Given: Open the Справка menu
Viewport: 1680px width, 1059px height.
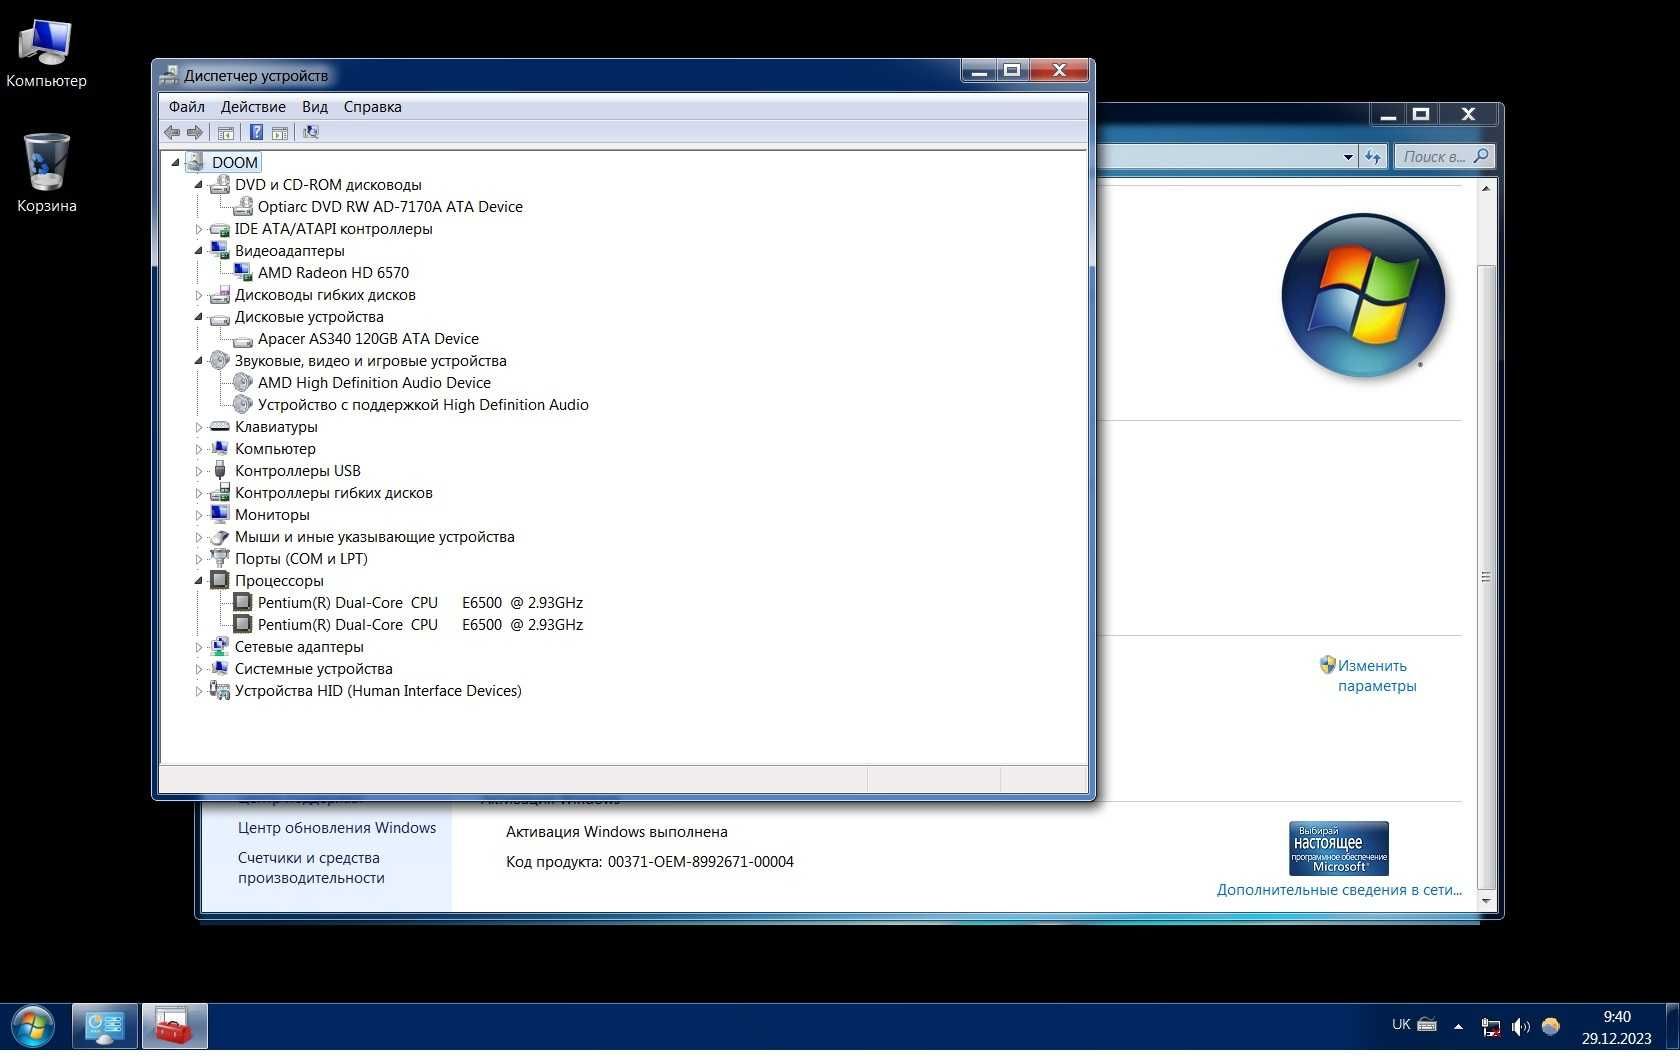Looking at the screenshot, I should [x=372, y=107].
